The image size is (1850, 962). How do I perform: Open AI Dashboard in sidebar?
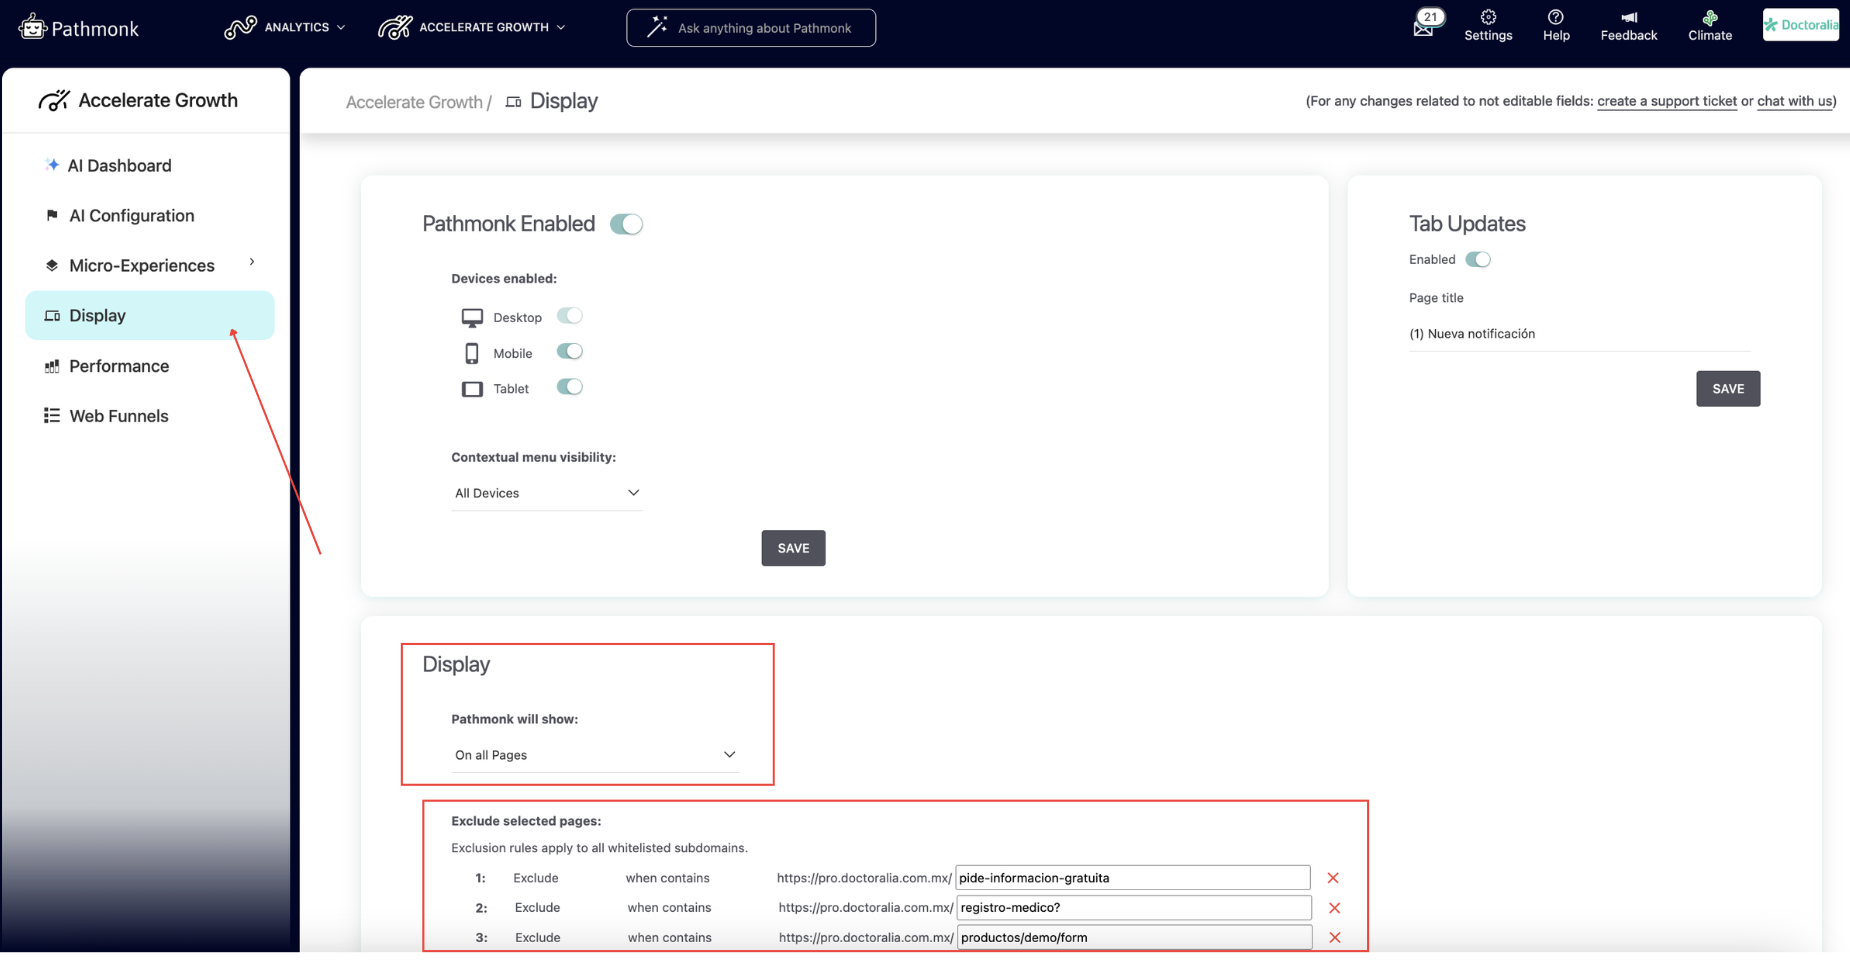119,166
